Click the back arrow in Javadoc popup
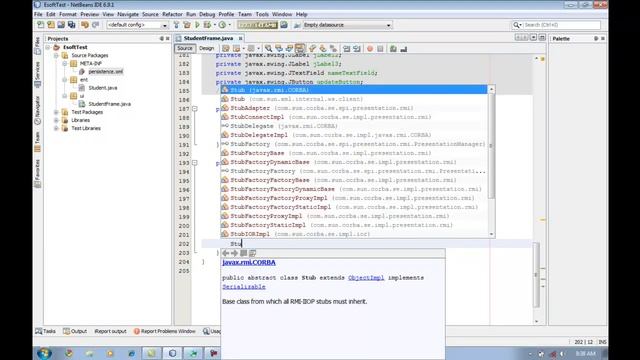The image size is (640, 360). (226, 253)
